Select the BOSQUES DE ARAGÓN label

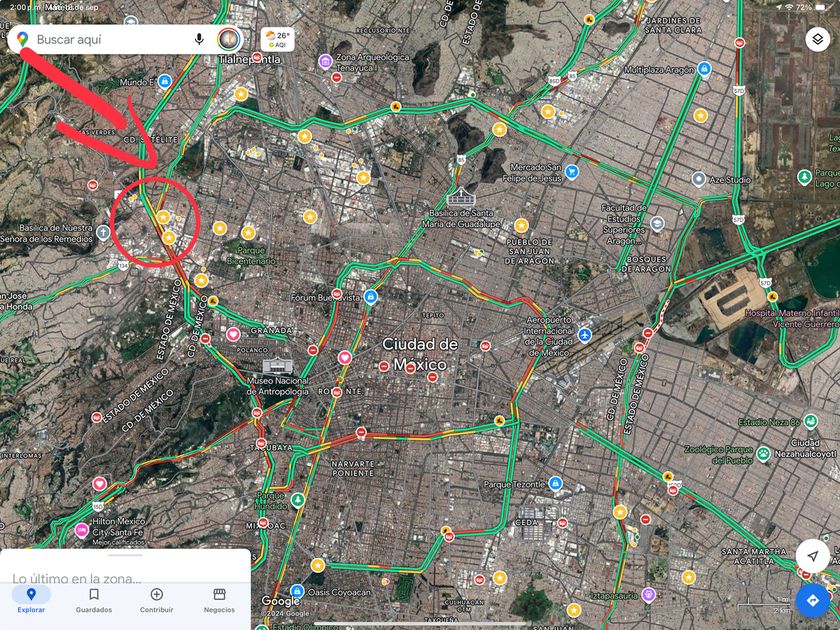point(646,264)
